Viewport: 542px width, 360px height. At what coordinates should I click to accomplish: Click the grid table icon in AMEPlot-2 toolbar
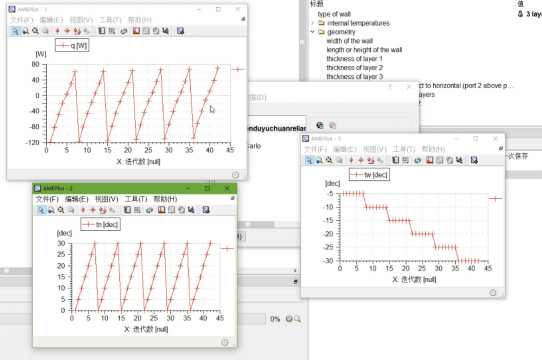(x=137, y=210)
